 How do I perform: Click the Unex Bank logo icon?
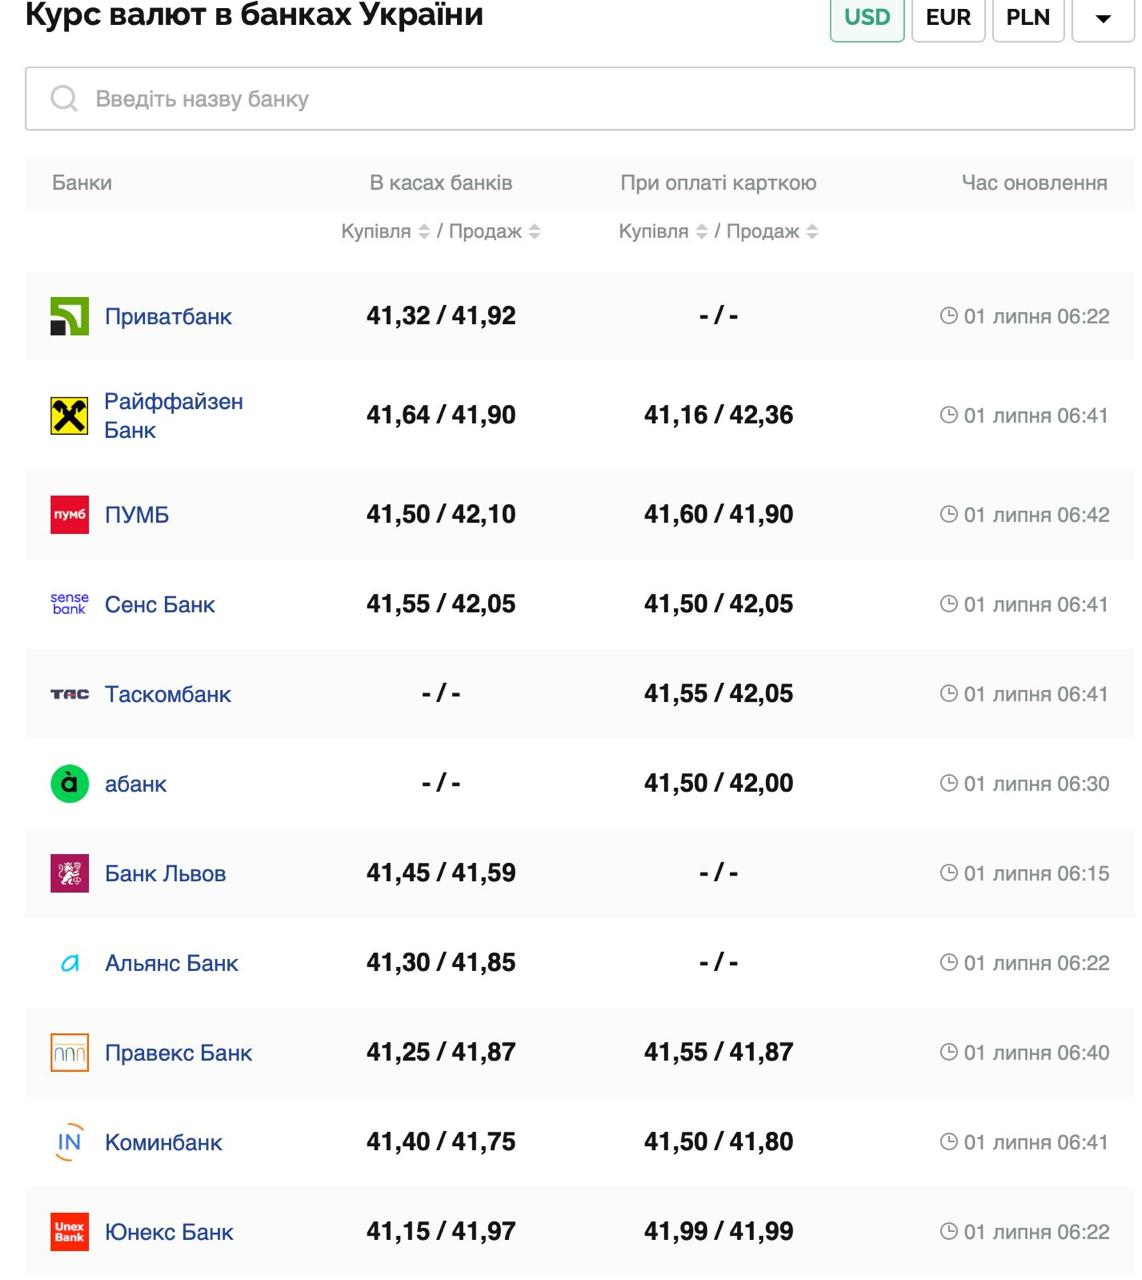click(x=69, y=1232)
